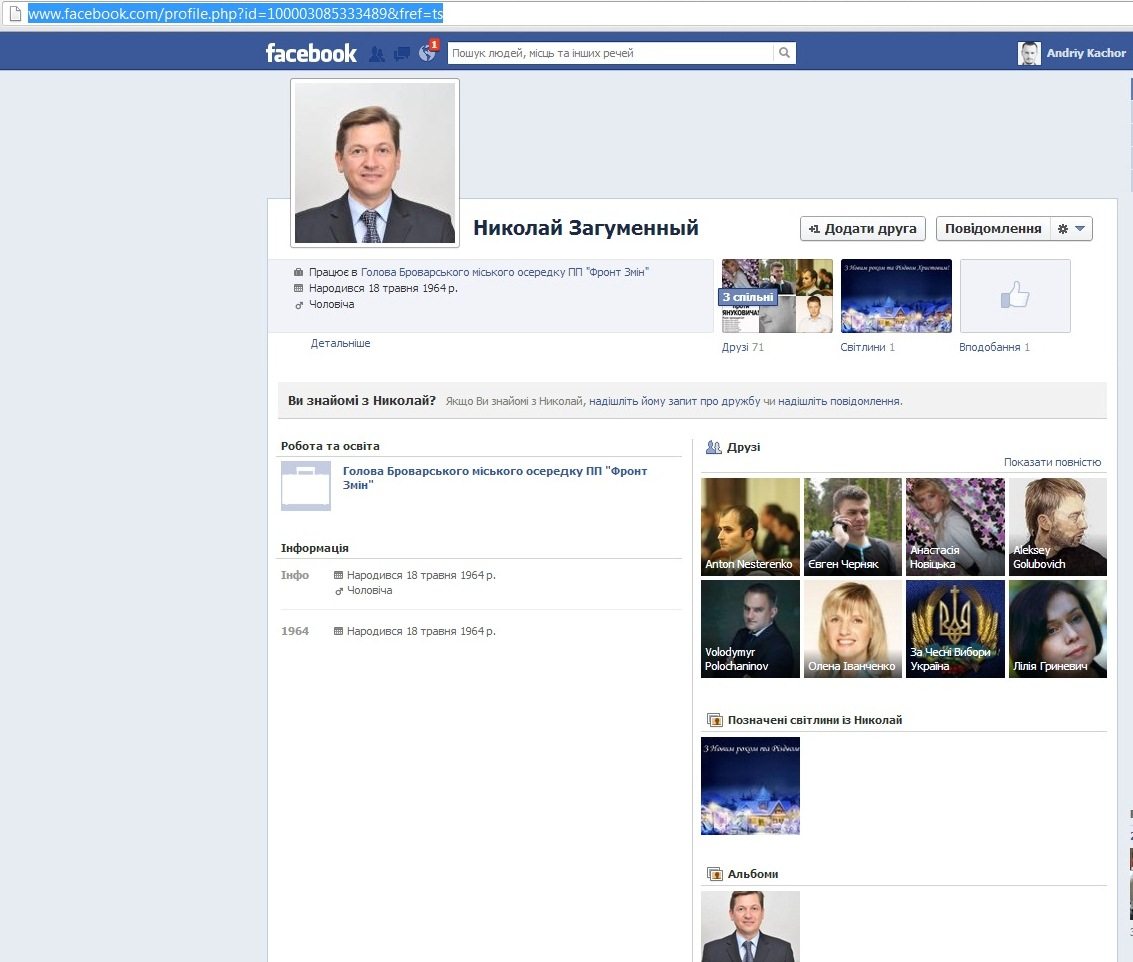Click the 3 спільні mutual friends badge
Screen dimensions: 1133x962
[748, 297]
